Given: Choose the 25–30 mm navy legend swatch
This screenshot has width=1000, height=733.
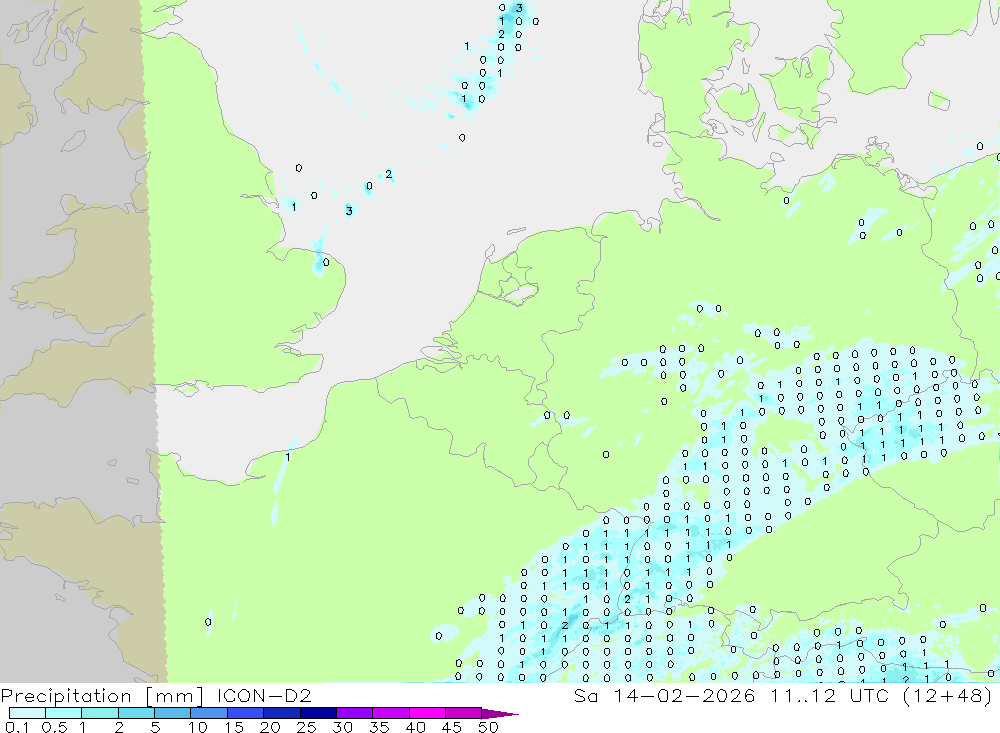Looking at the screenshot, I should pyautogui.click(x=318, y=713).
